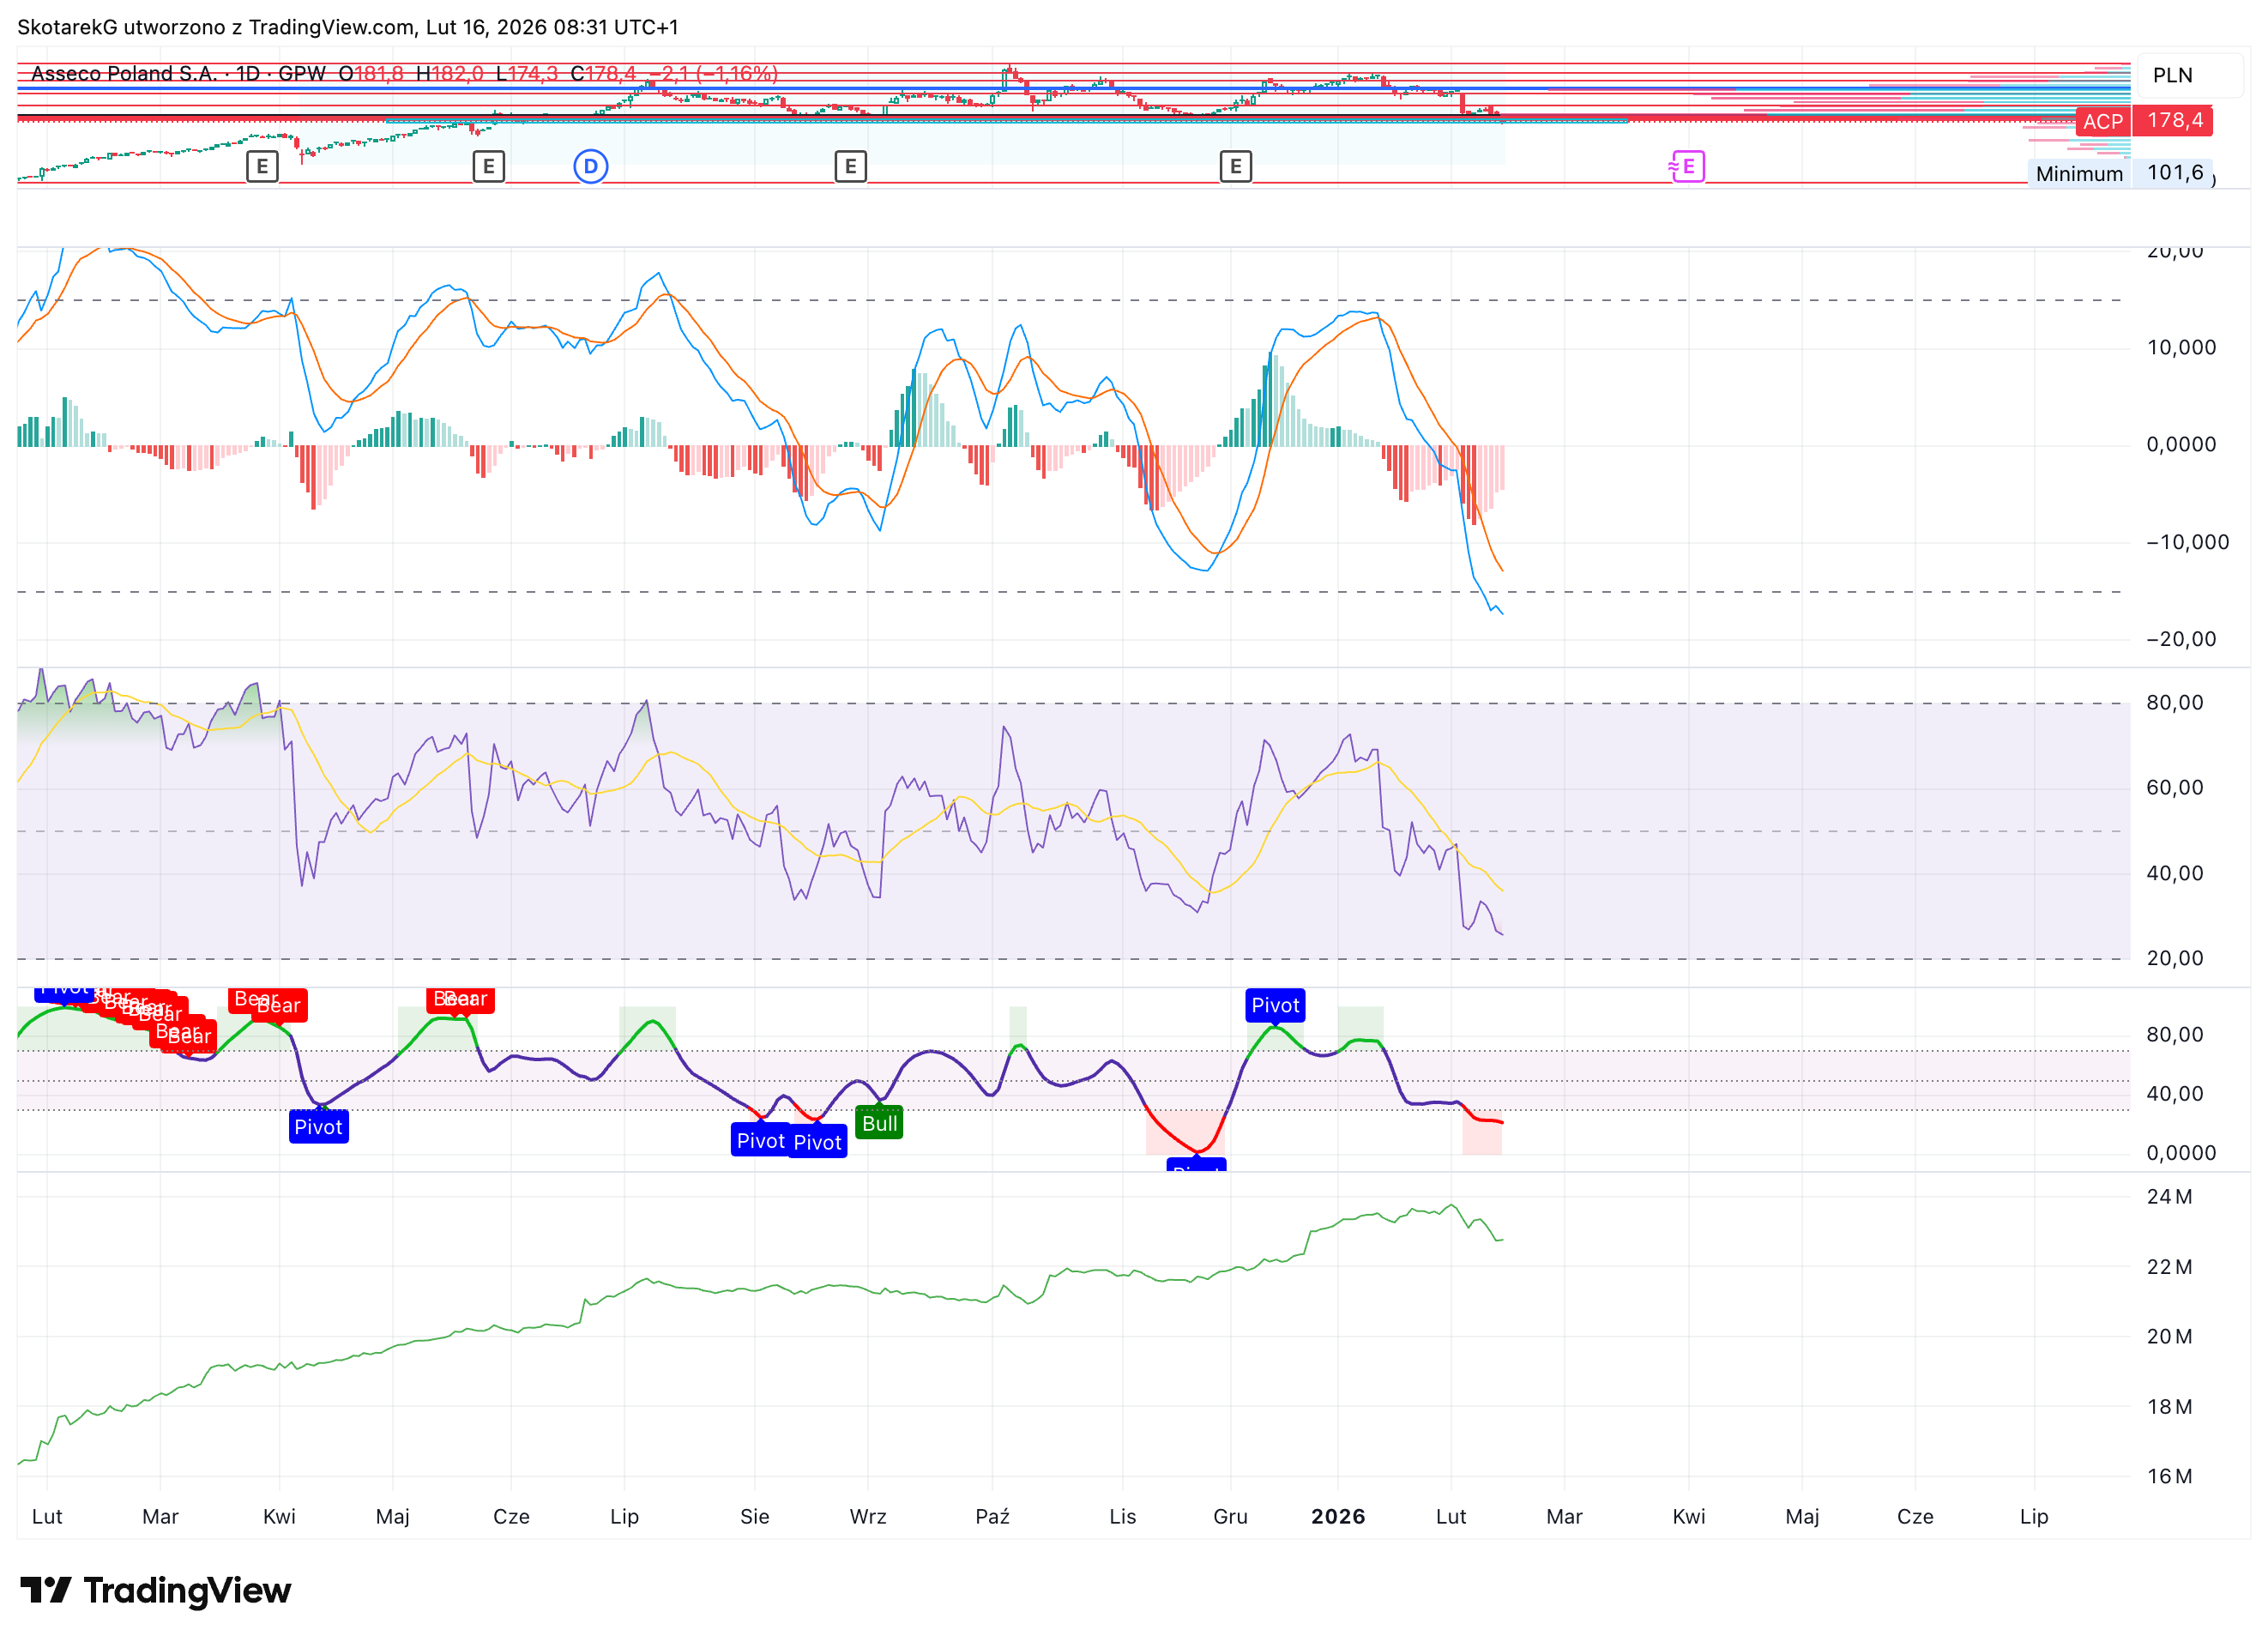
Task: Click the red ACP ticker price tag
Action: pos(2102,121)
